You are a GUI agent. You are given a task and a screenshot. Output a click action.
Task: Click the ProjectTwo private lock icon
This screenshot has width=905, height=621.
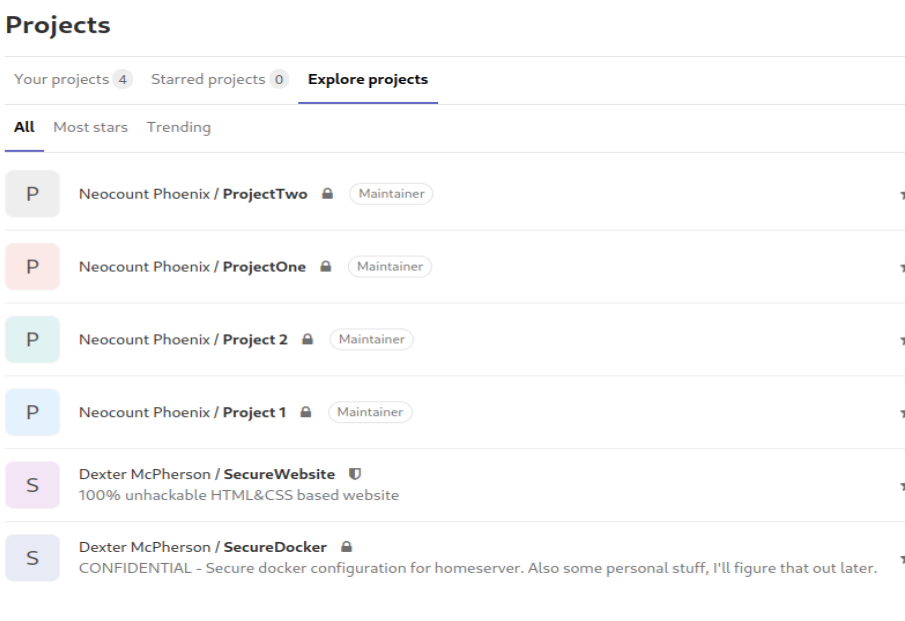click(x=326, y=194)
